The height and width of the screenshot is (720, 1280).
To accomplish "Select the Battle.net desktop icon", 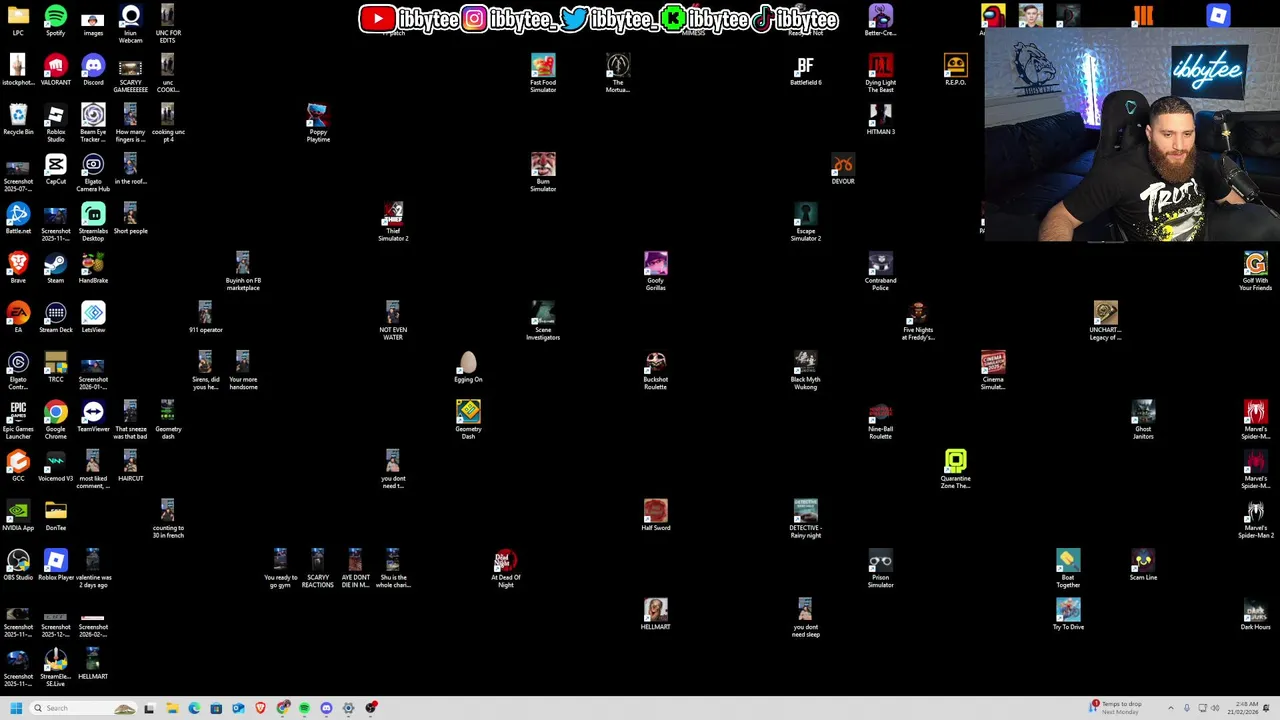I will coord(18,218).
